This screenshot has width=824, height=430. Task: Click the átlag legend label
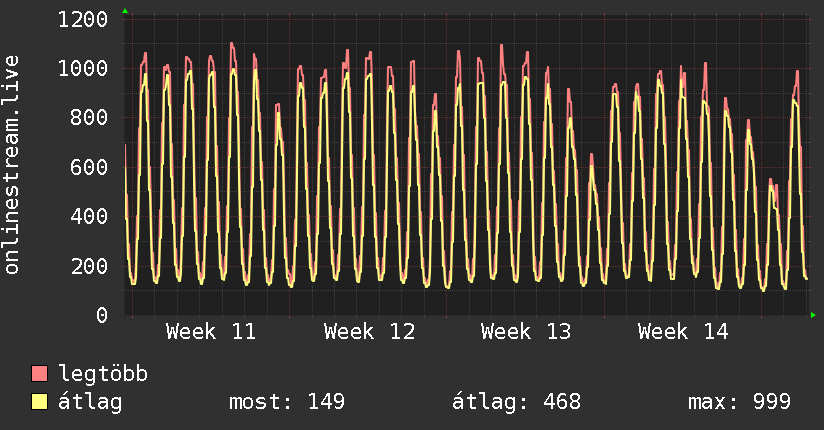[89, 402]
